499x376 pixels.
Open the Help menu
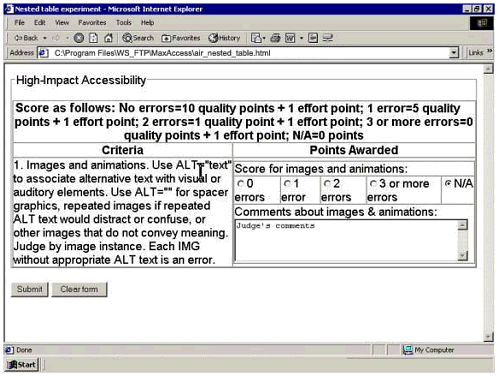147,23
